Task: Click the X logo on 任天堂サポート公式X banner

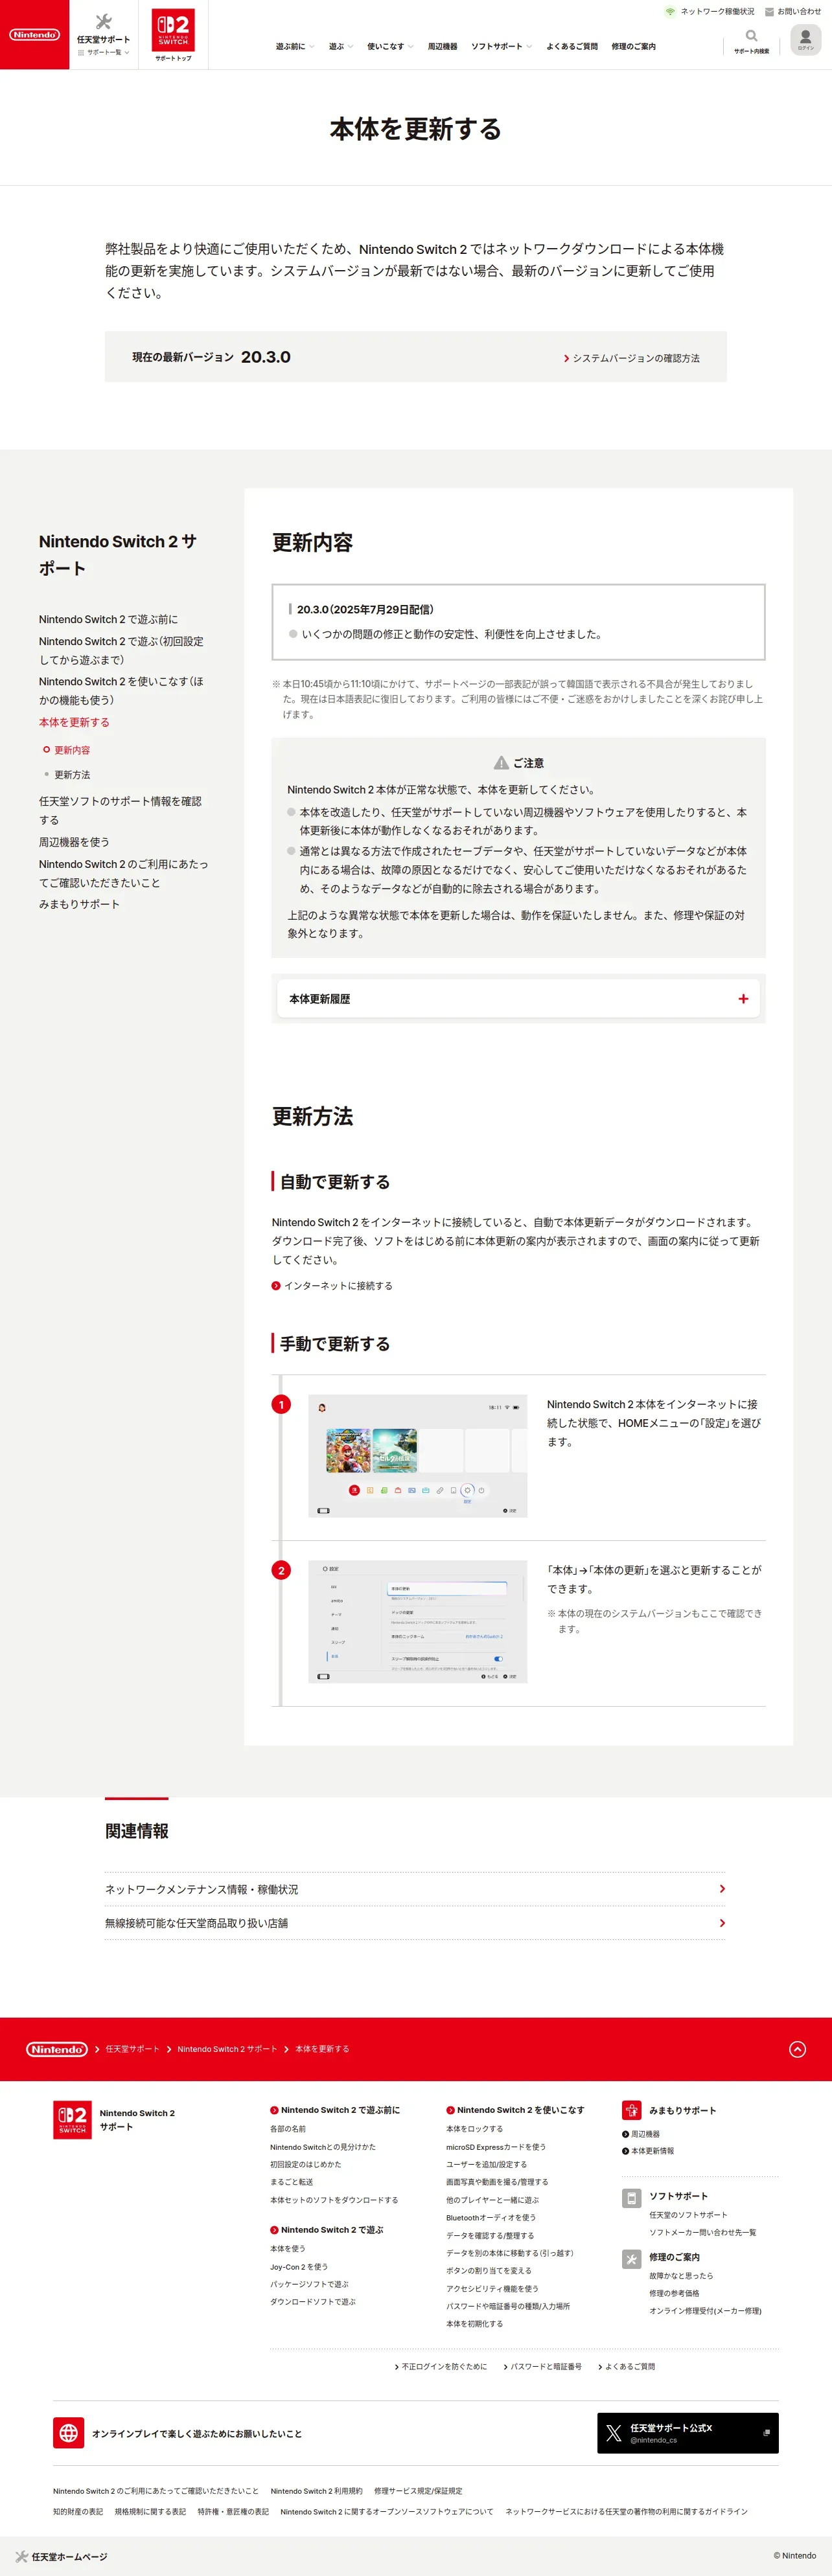Action: (x=614, y=2433)
